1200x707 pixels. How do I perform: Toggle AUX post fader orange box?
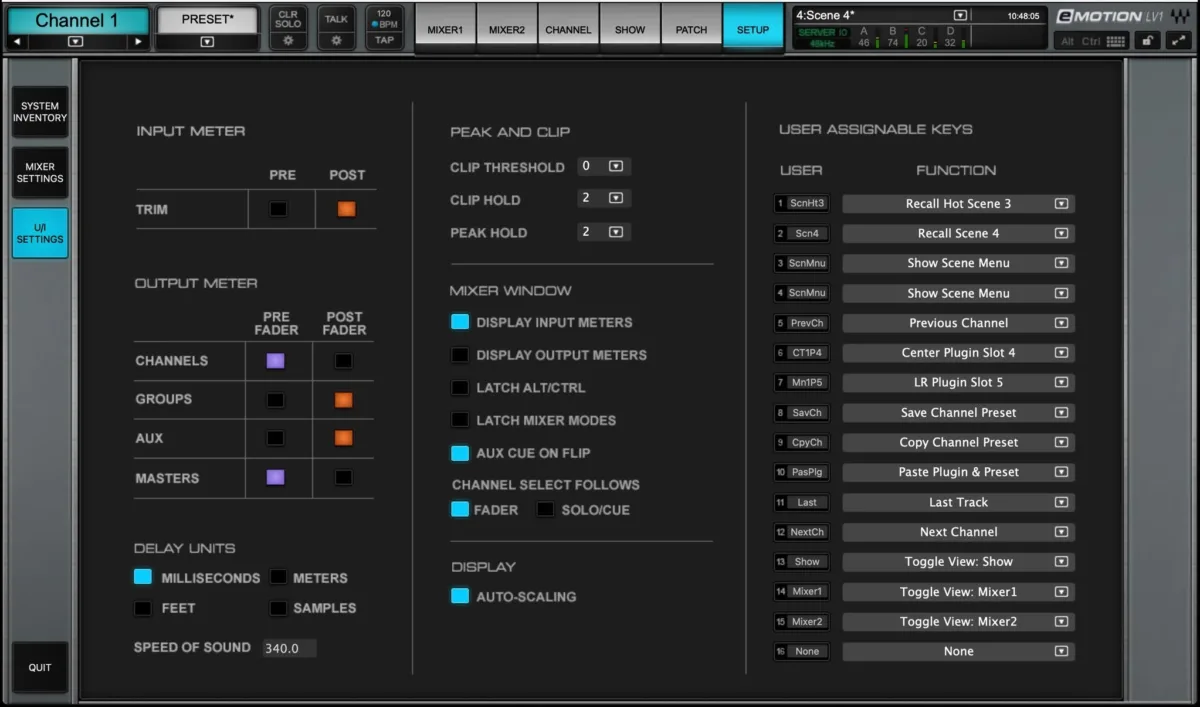tap(343, 438)
